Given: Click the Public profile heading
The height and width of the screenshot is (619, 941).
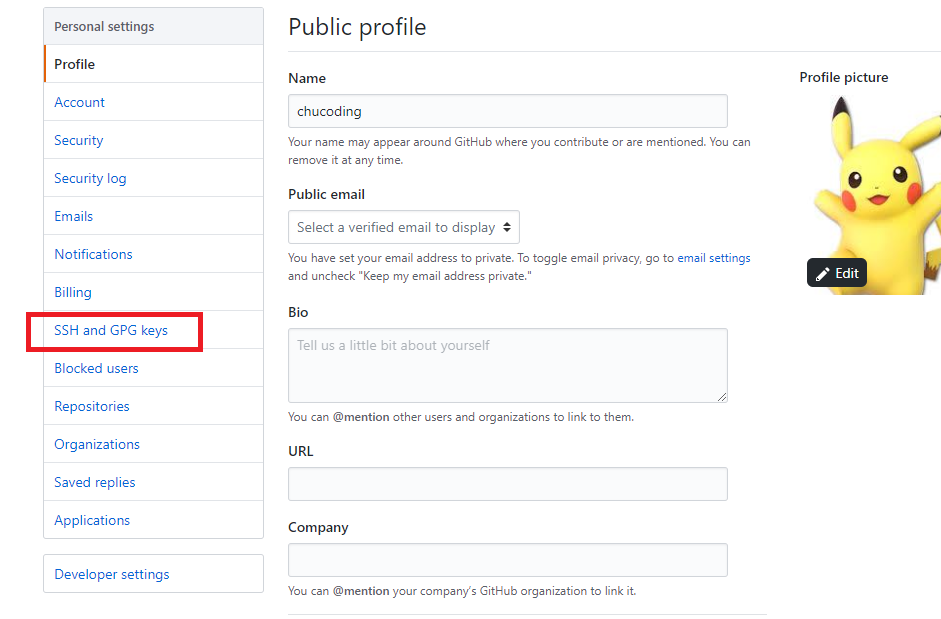Looking at the screenshot, I should [x=357, y=27].
